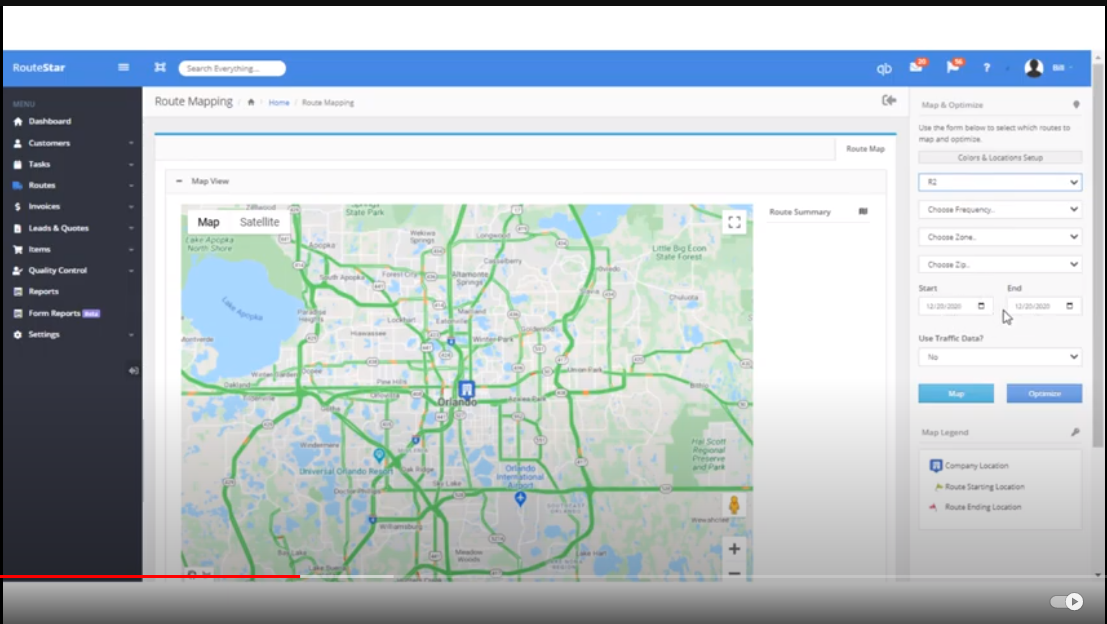Switch to the Satellite map view
Viewport: 1107px width, 624px height.
pyautogui.click(x=259, y=222)
